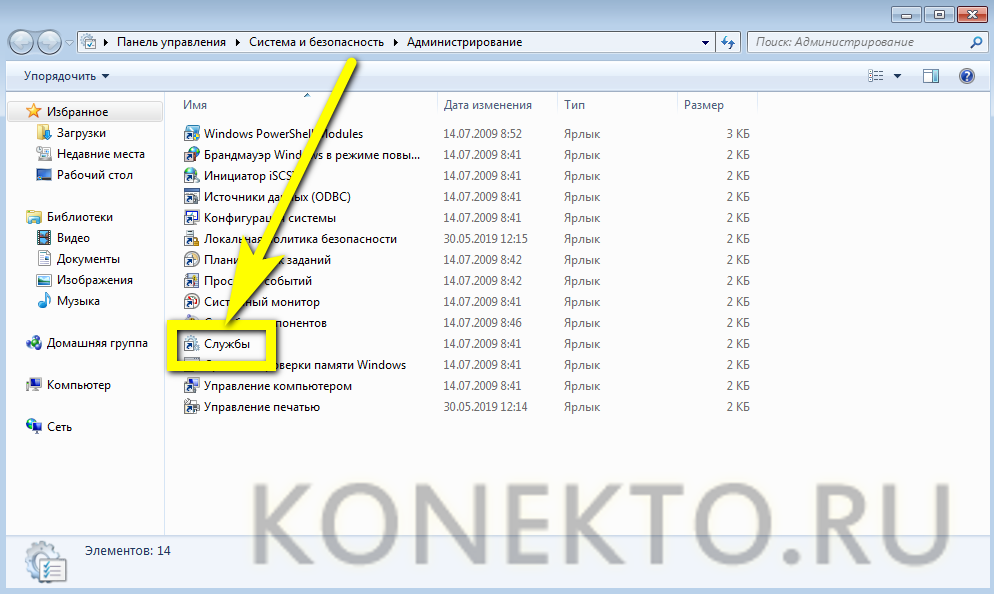This screenshot has width=994, height=594.
Task: Open recent pages dropdown beside navigation arrows
Action: 69,43
